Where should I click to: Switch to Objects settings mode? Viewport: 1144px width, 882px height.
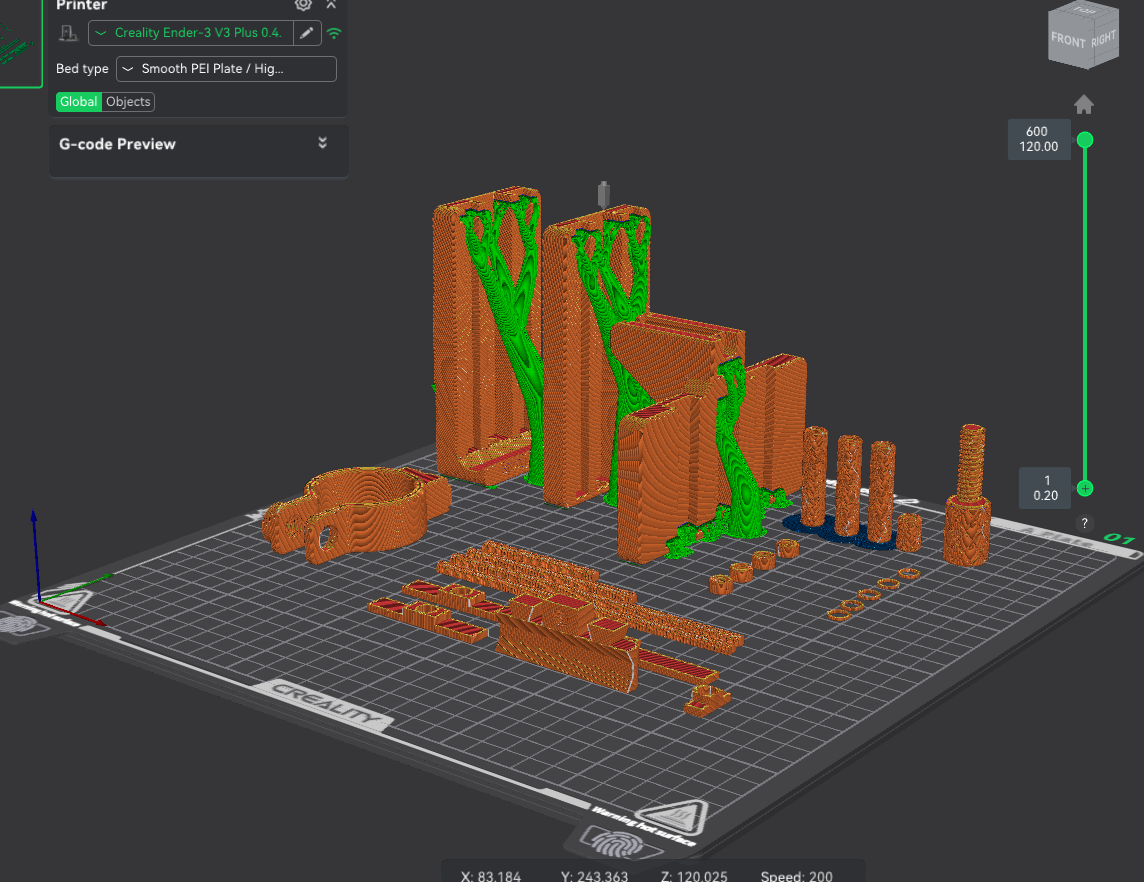point(128,101)
